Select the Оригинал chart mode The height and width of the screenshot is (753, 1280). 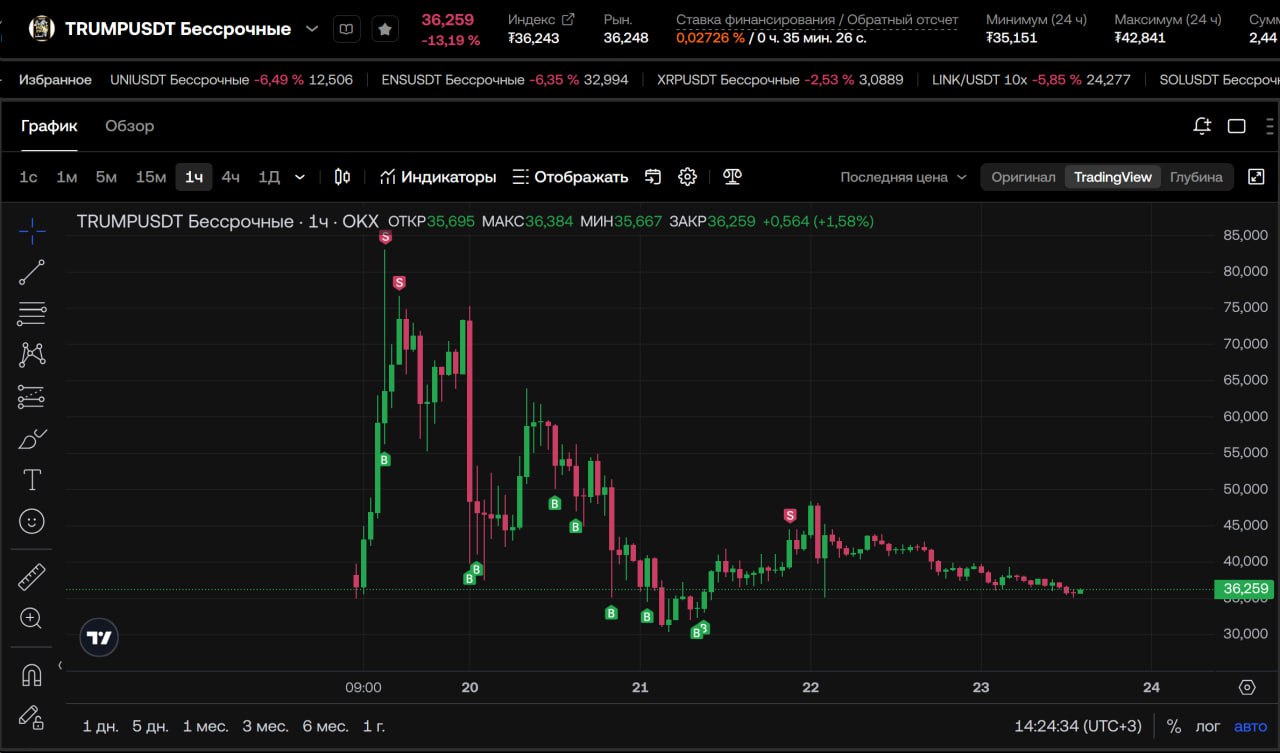click(x=1023, y=177)
